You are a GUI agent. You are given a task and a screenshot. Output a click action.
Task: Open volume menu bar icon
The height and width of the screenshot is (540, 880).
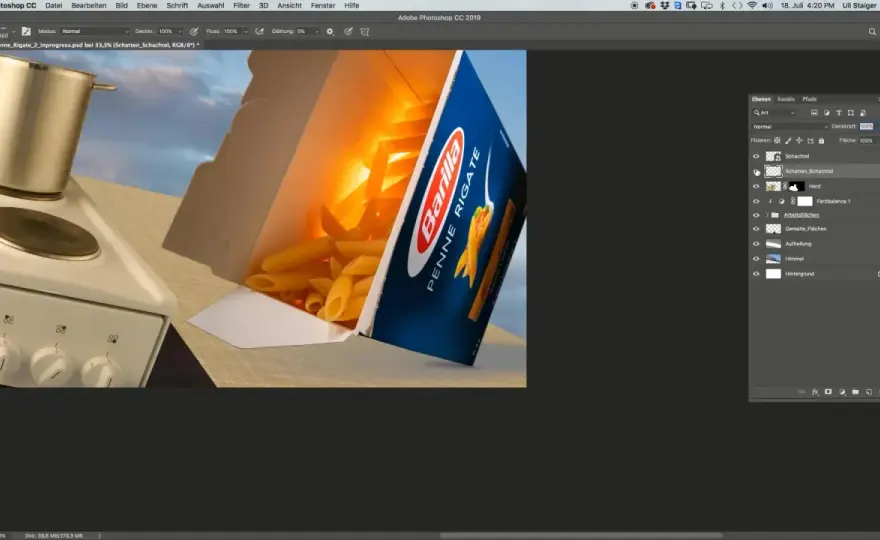tap(767, 5)
